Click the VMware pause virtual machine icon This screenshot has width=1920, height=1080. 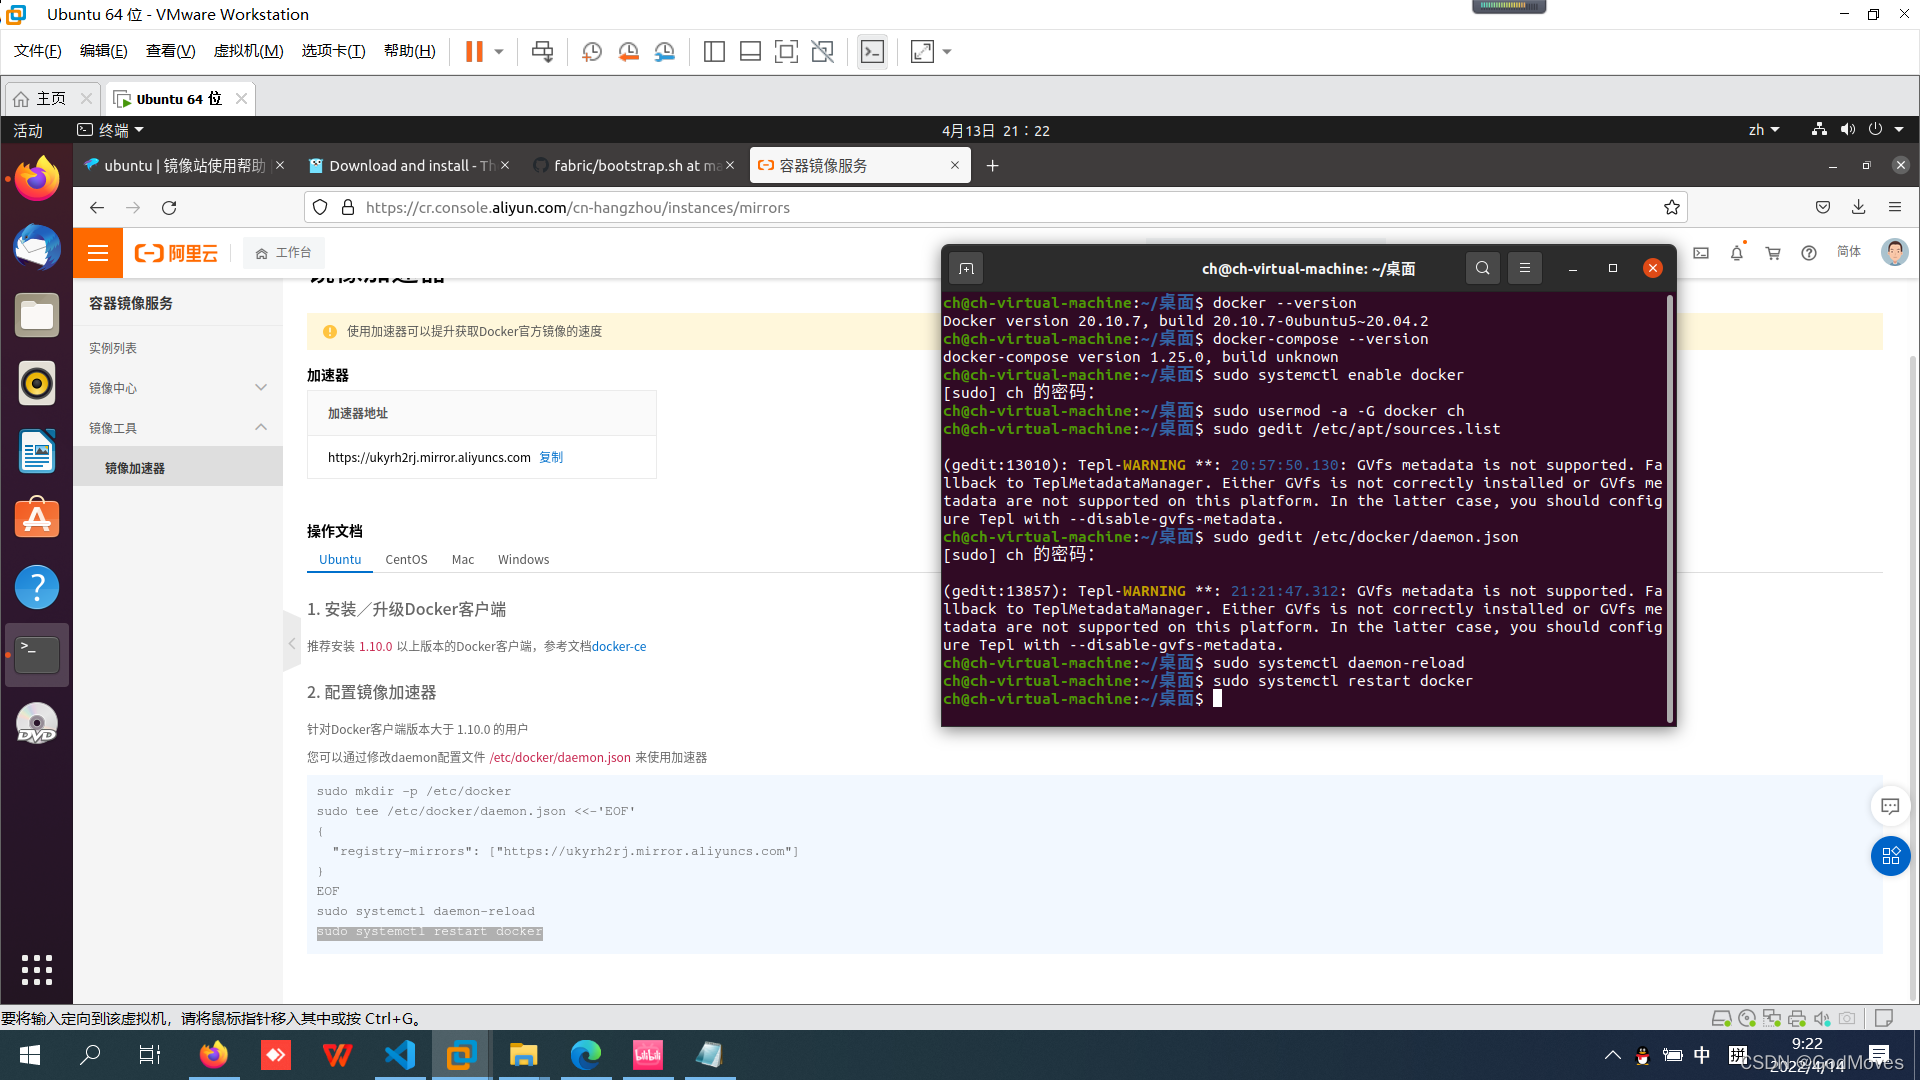coord(474,51)
